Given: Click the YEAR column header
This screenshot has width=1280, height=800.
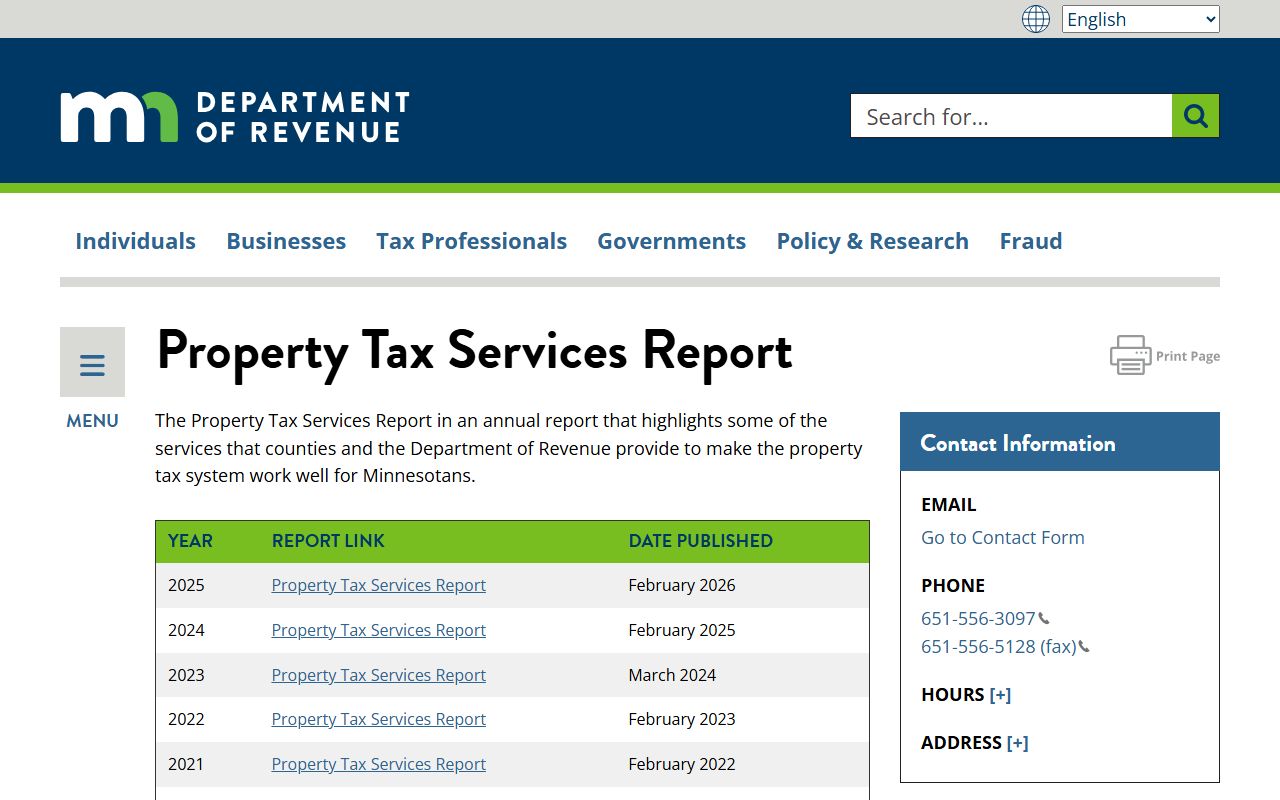Looking at the screenshot, I should point(190,541).
